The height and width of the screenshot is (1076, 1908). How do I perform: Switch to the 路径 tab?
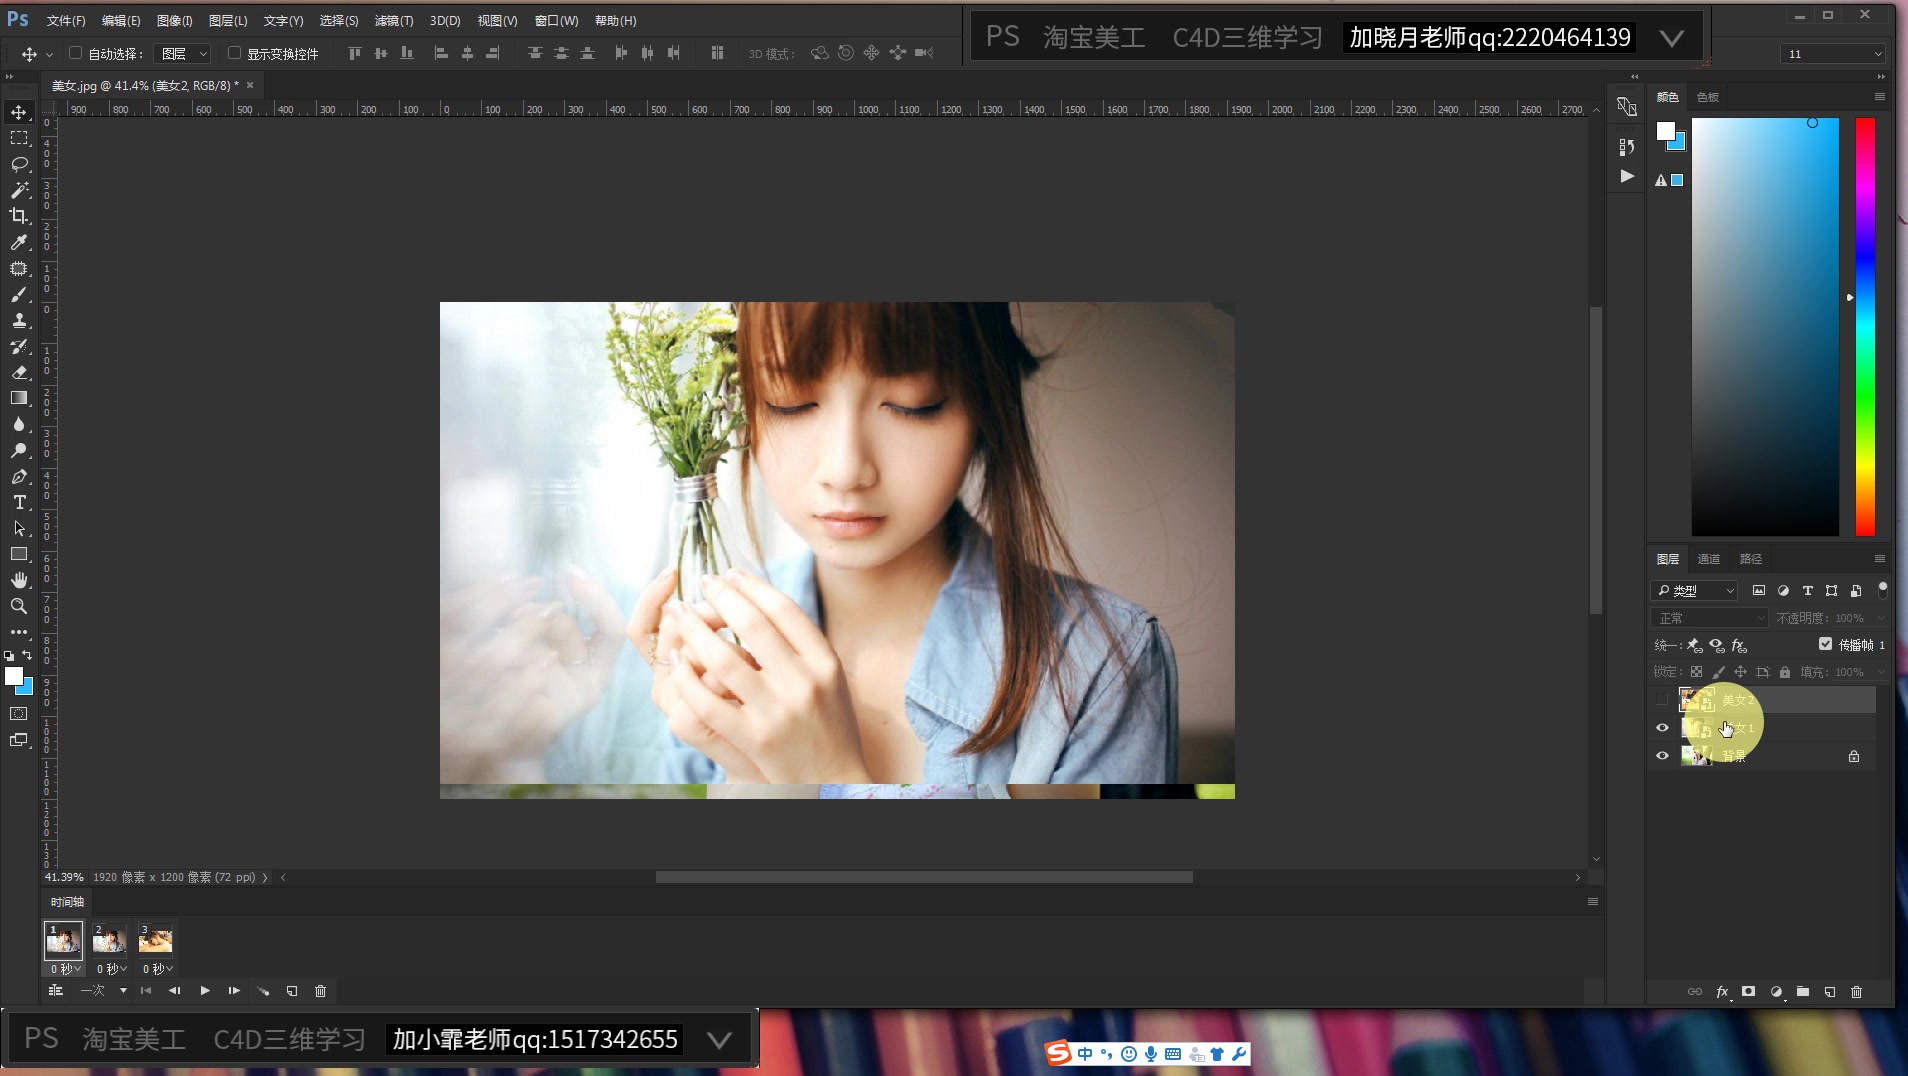pos(1751,559)
